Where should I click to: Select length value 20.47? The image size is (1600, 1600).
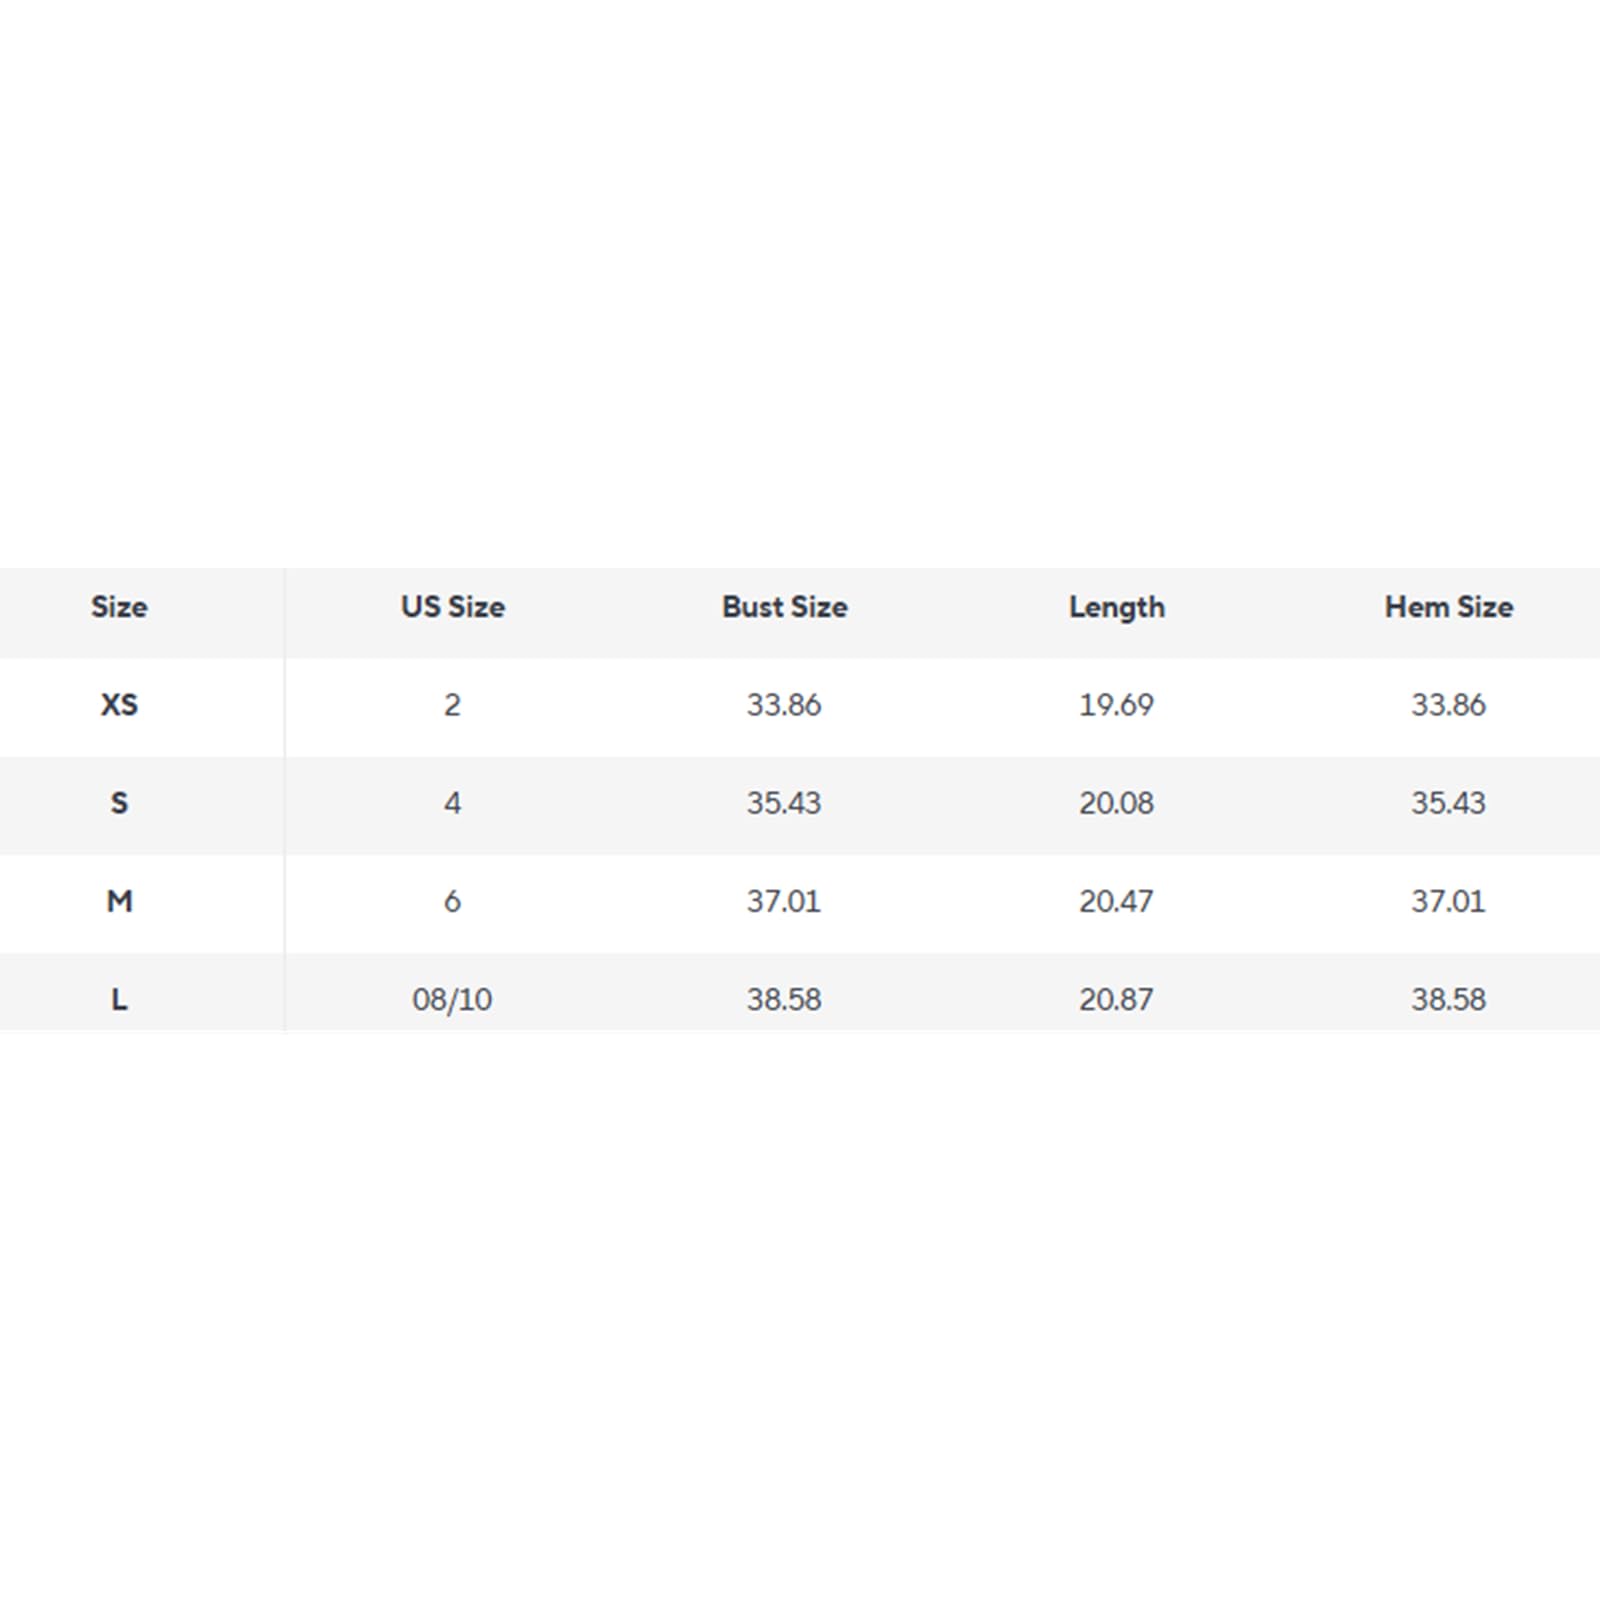click(1116, 901)
